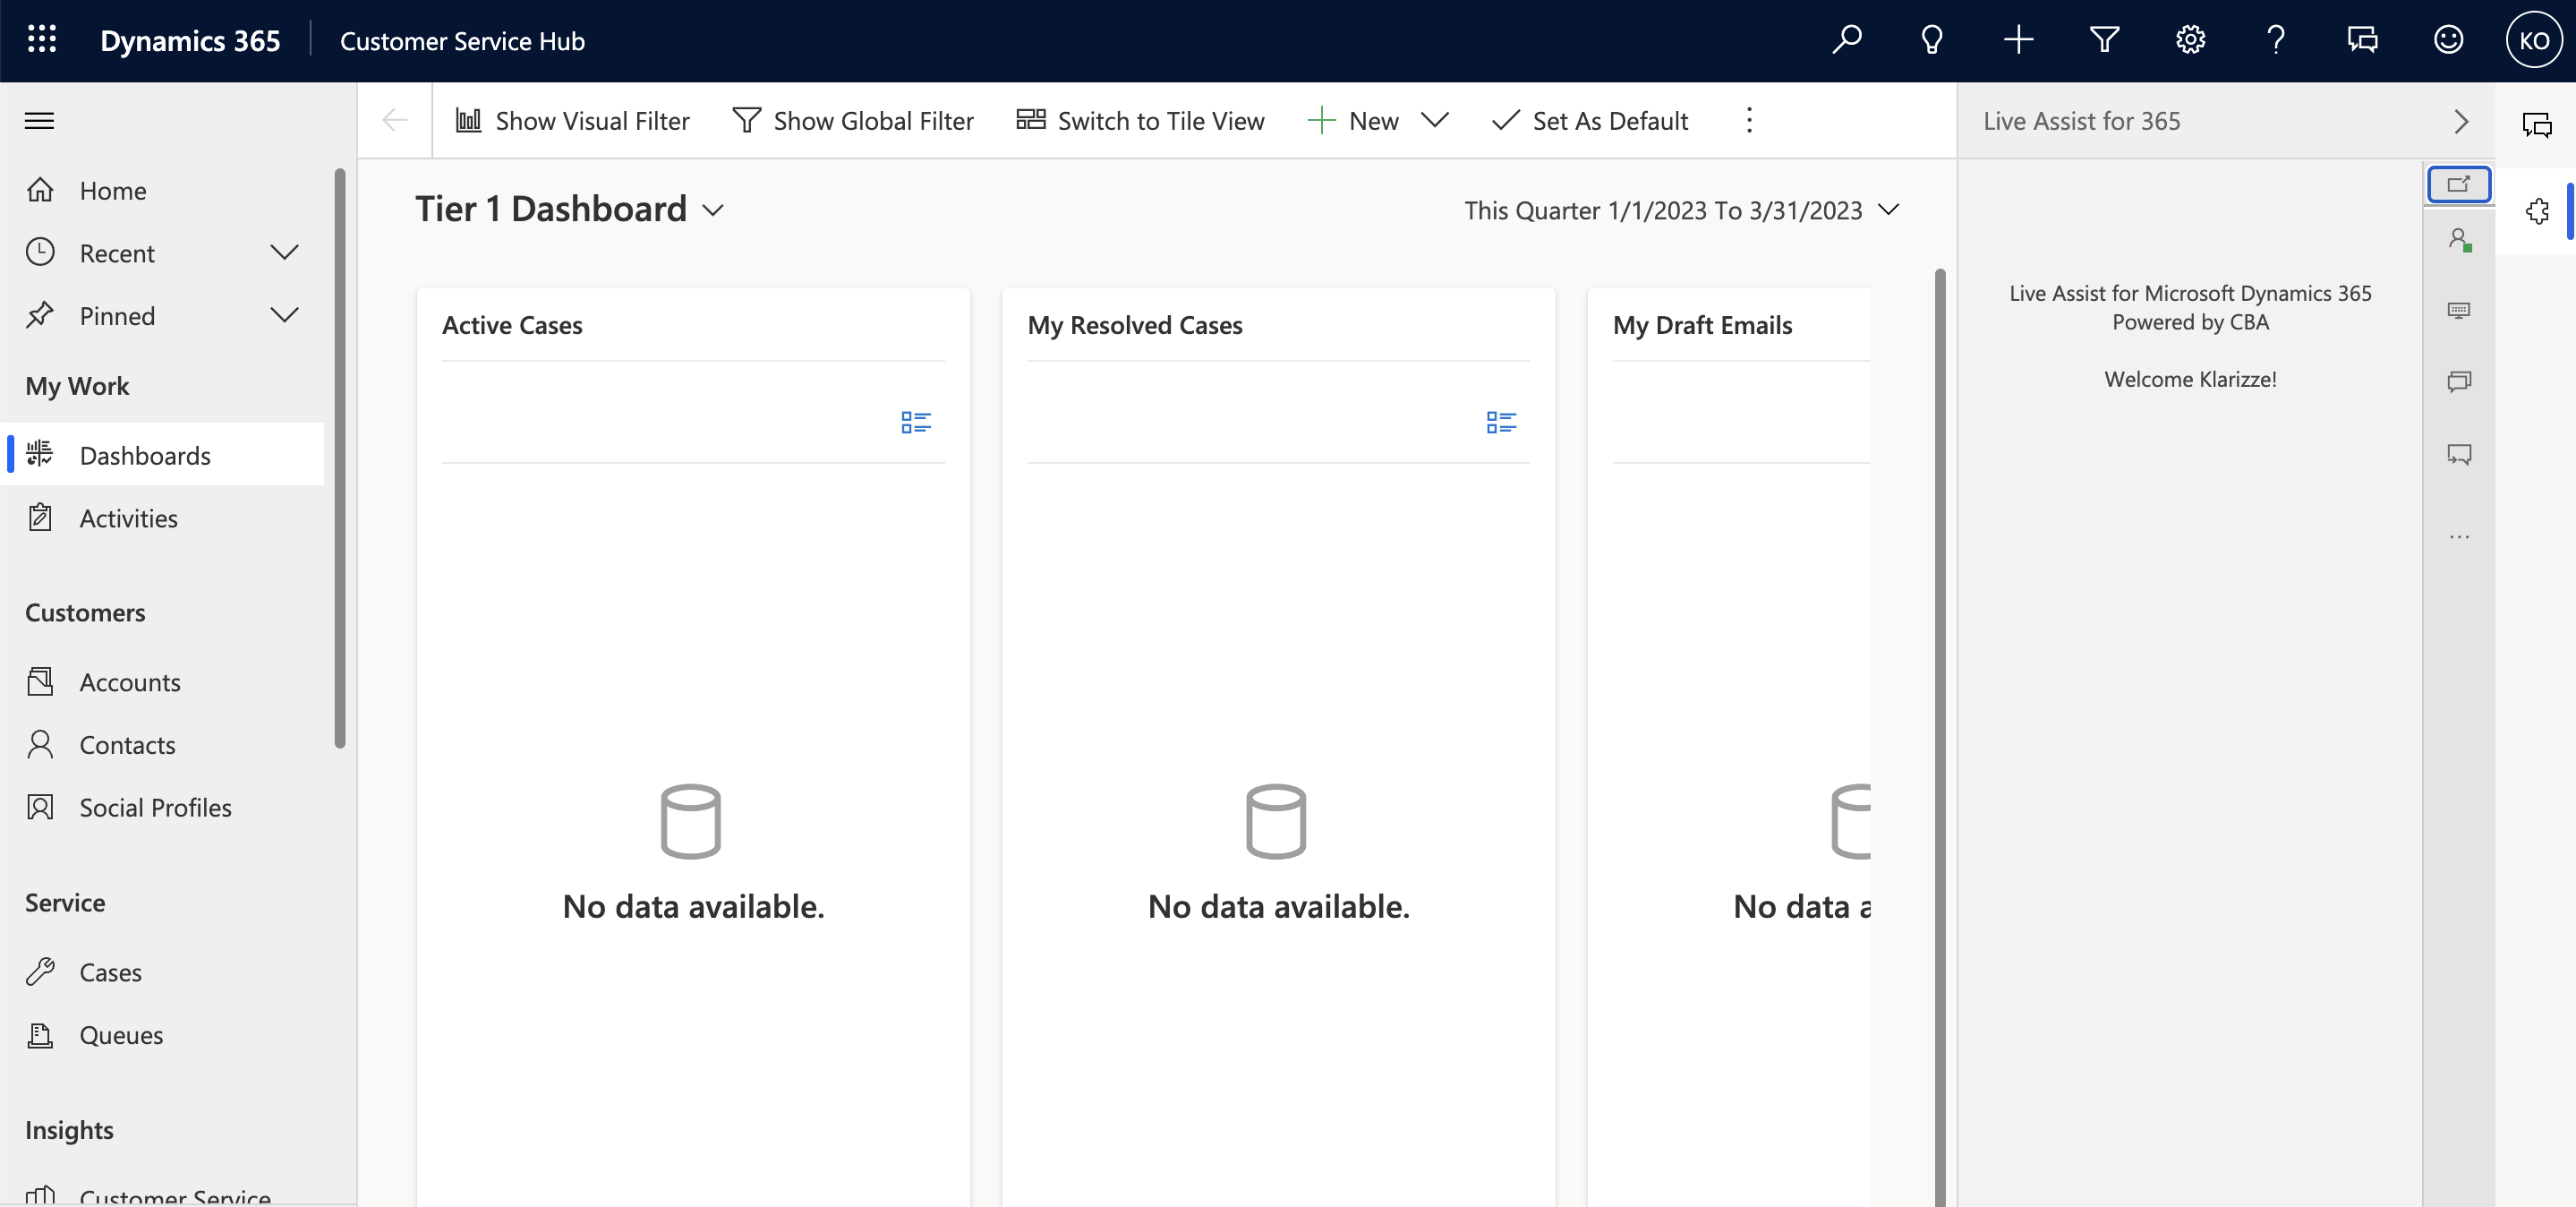
Task: Click the My Draft Emails stream title
Action: point(1702,325)
